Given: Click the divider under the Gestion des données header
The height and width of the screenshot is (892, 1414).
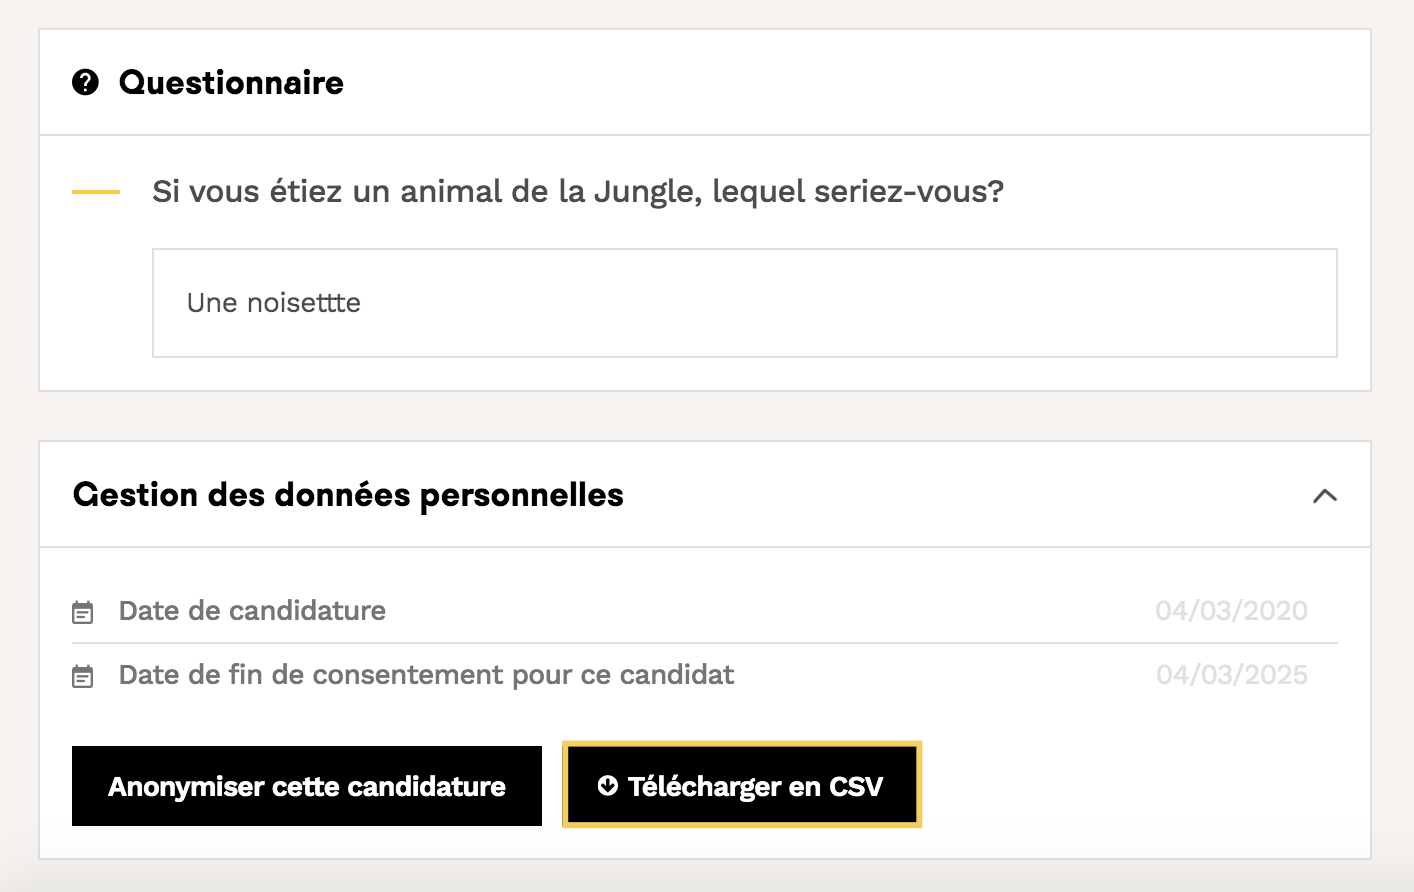Looking at the screenshot, I should tap(704, 547).
